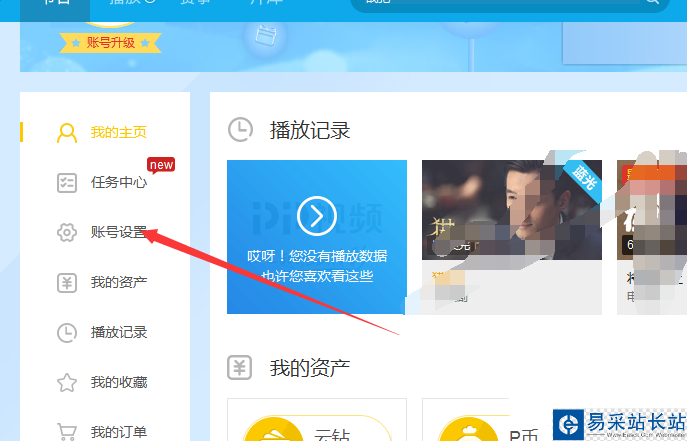Open the gear icon for 账号设置

(x=67, y=233)
